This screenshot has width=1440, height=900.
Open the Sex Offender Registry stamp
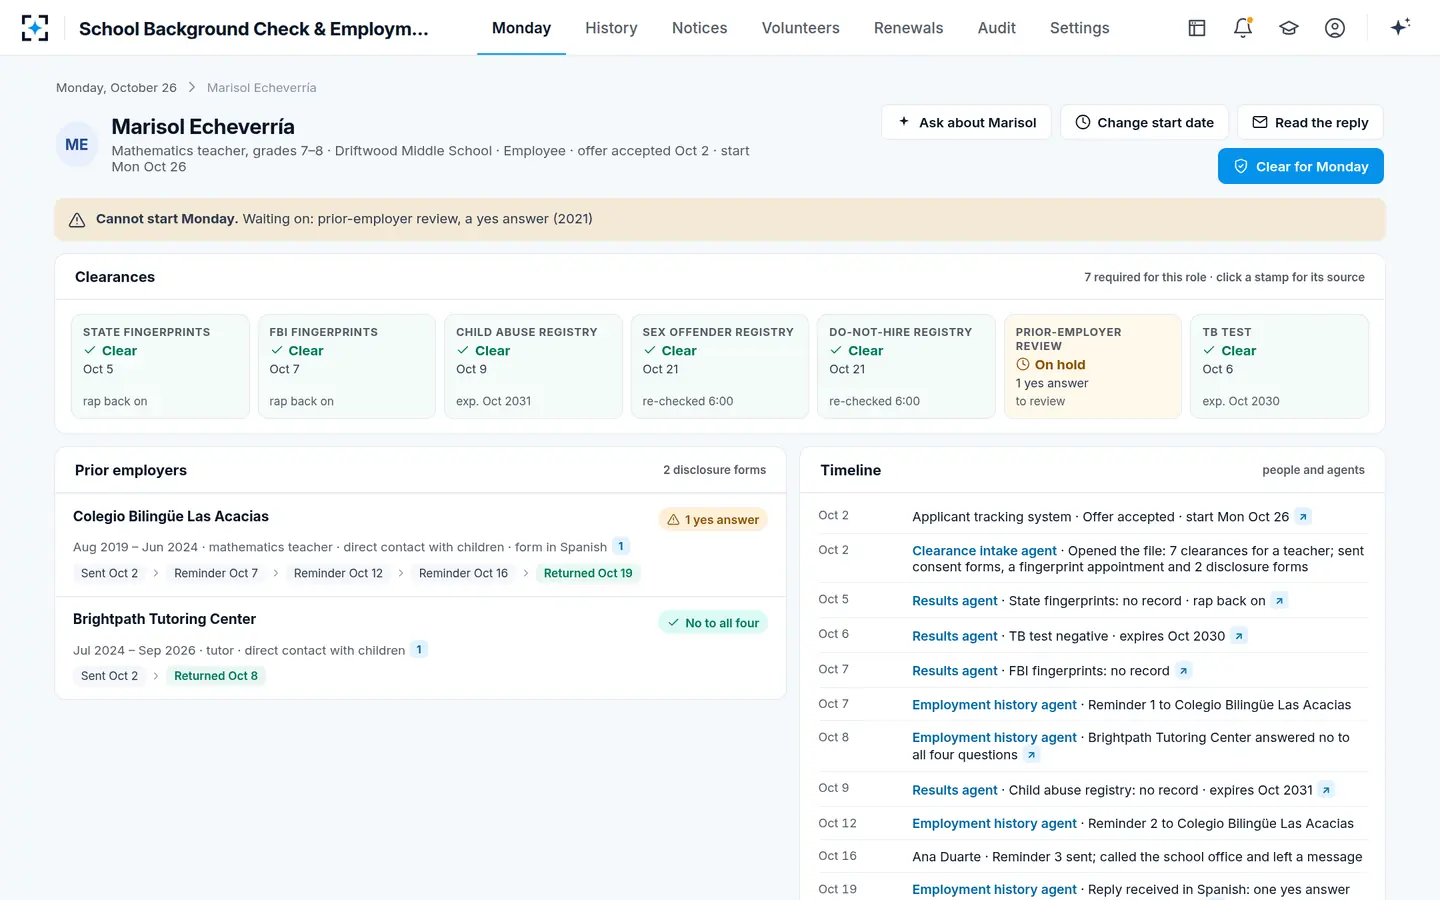[720, 366]
